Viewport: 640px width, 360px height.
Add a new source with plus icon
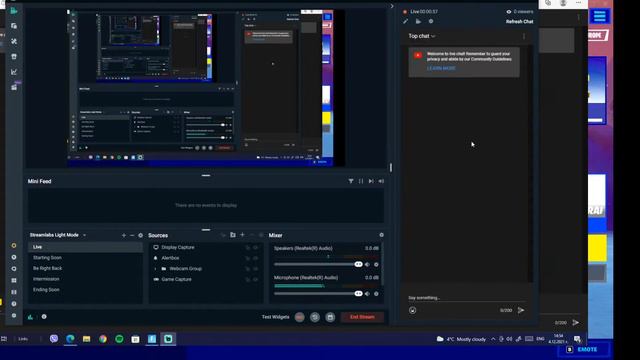point(242,235)
